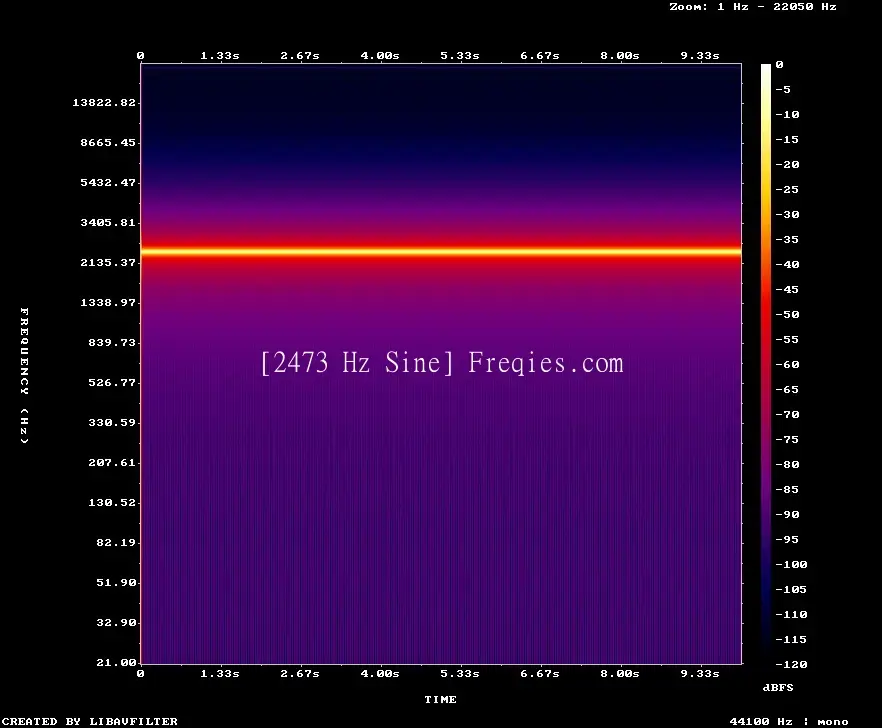
Task: Click the dBFS color gradient bar
Action: coord(766,364)
